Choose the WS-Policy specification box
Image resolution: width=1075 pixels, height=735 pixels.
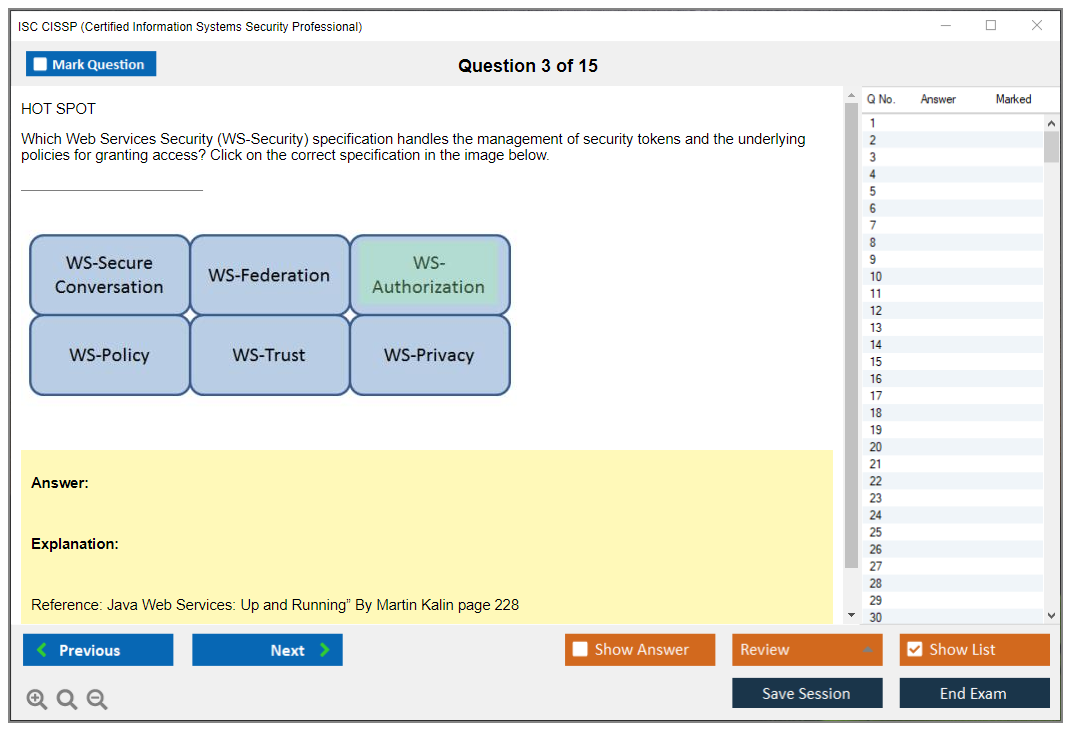pyautogui.click(x=109, y=355)
